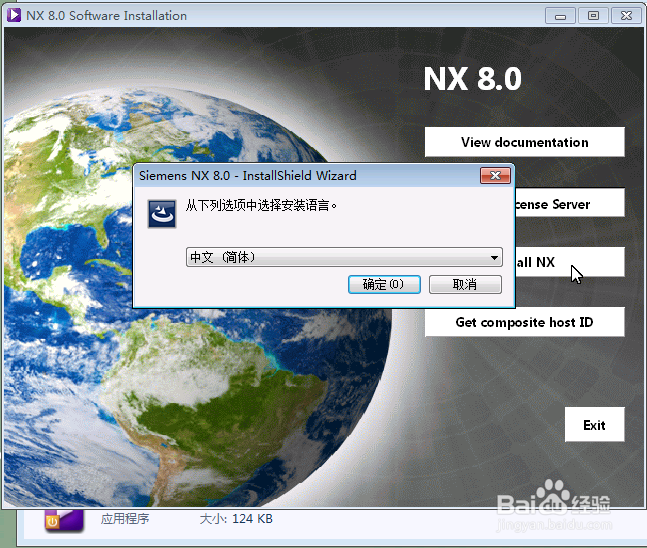Click the purple application file icon below

64,521
